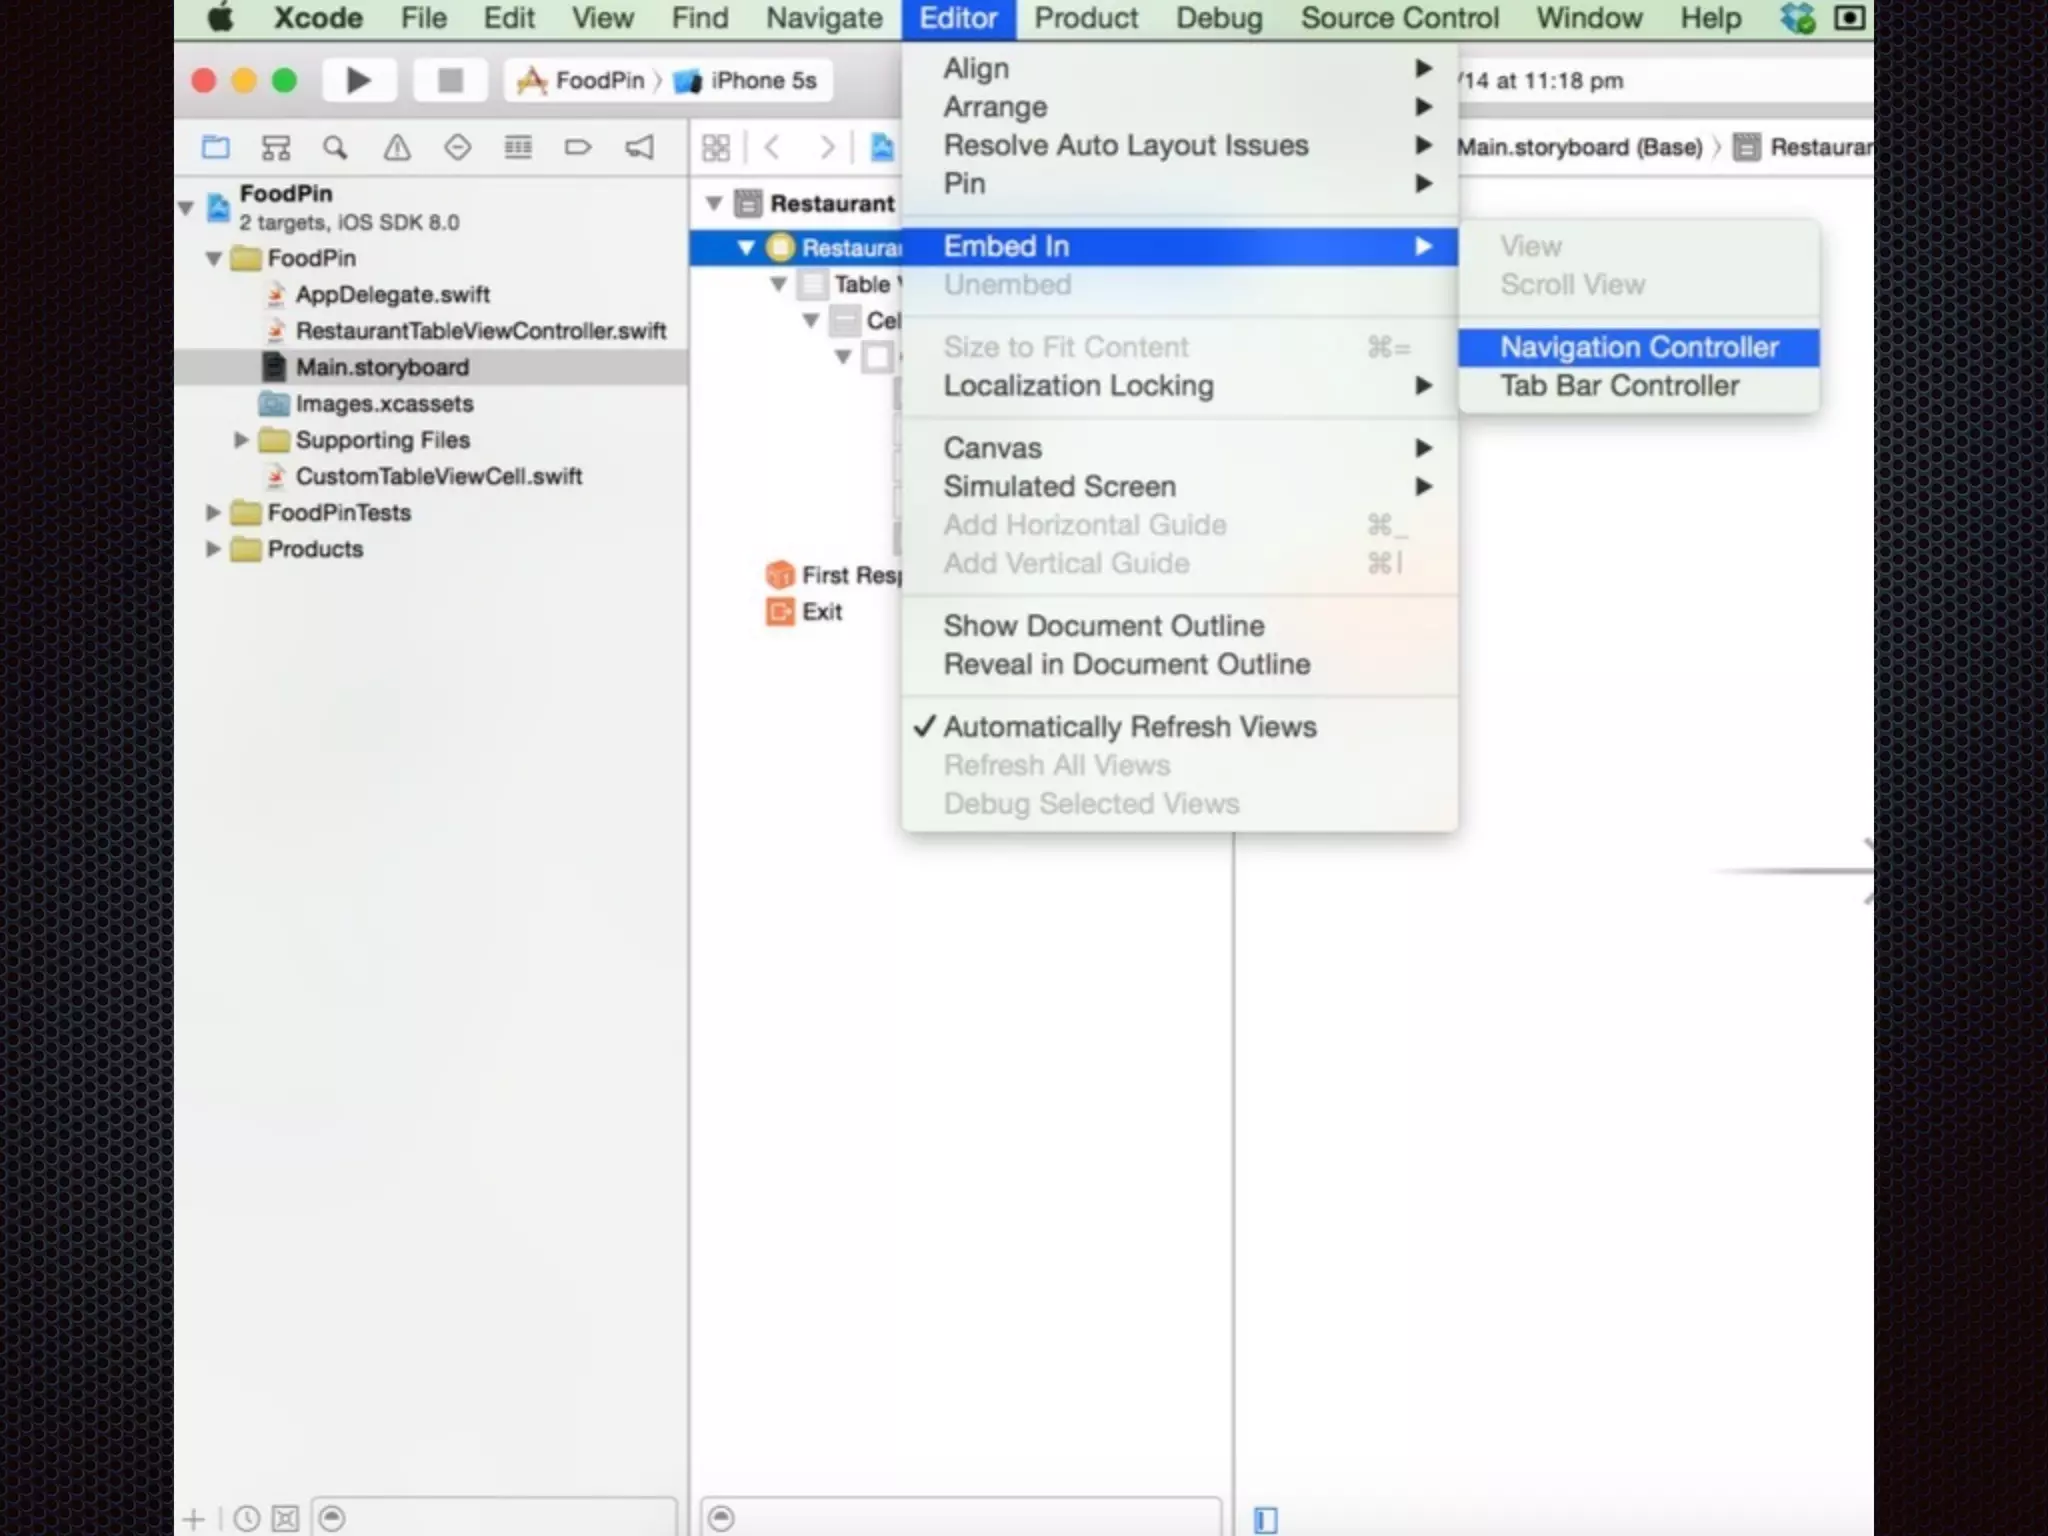Click the navigator filter field
The image size is (2048, 1536).
(x=500, y=1519)
